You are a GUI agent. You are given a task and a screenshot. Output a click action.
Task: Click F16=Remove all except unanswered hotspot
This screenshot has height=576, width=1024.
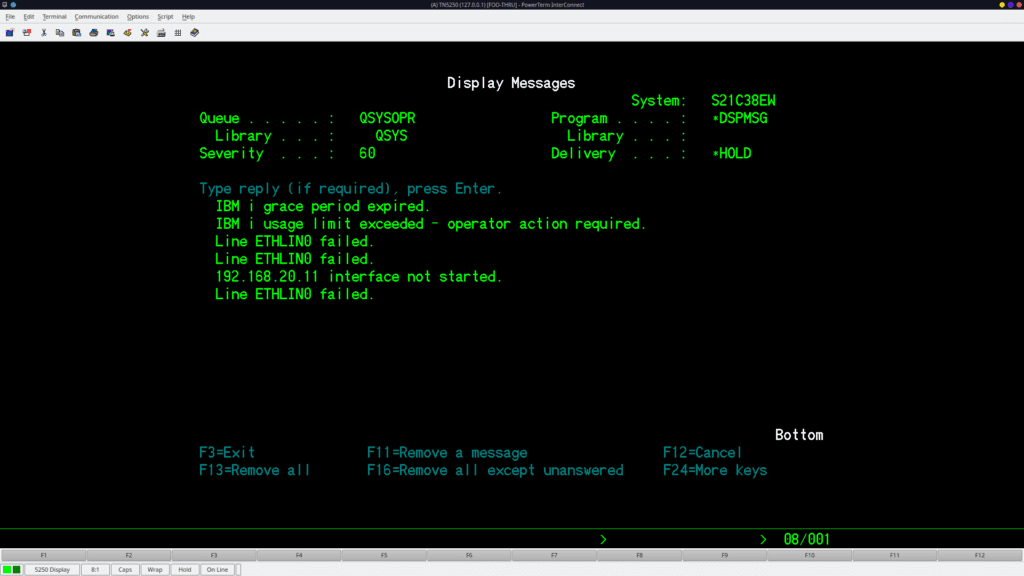(x=495, y=470)
